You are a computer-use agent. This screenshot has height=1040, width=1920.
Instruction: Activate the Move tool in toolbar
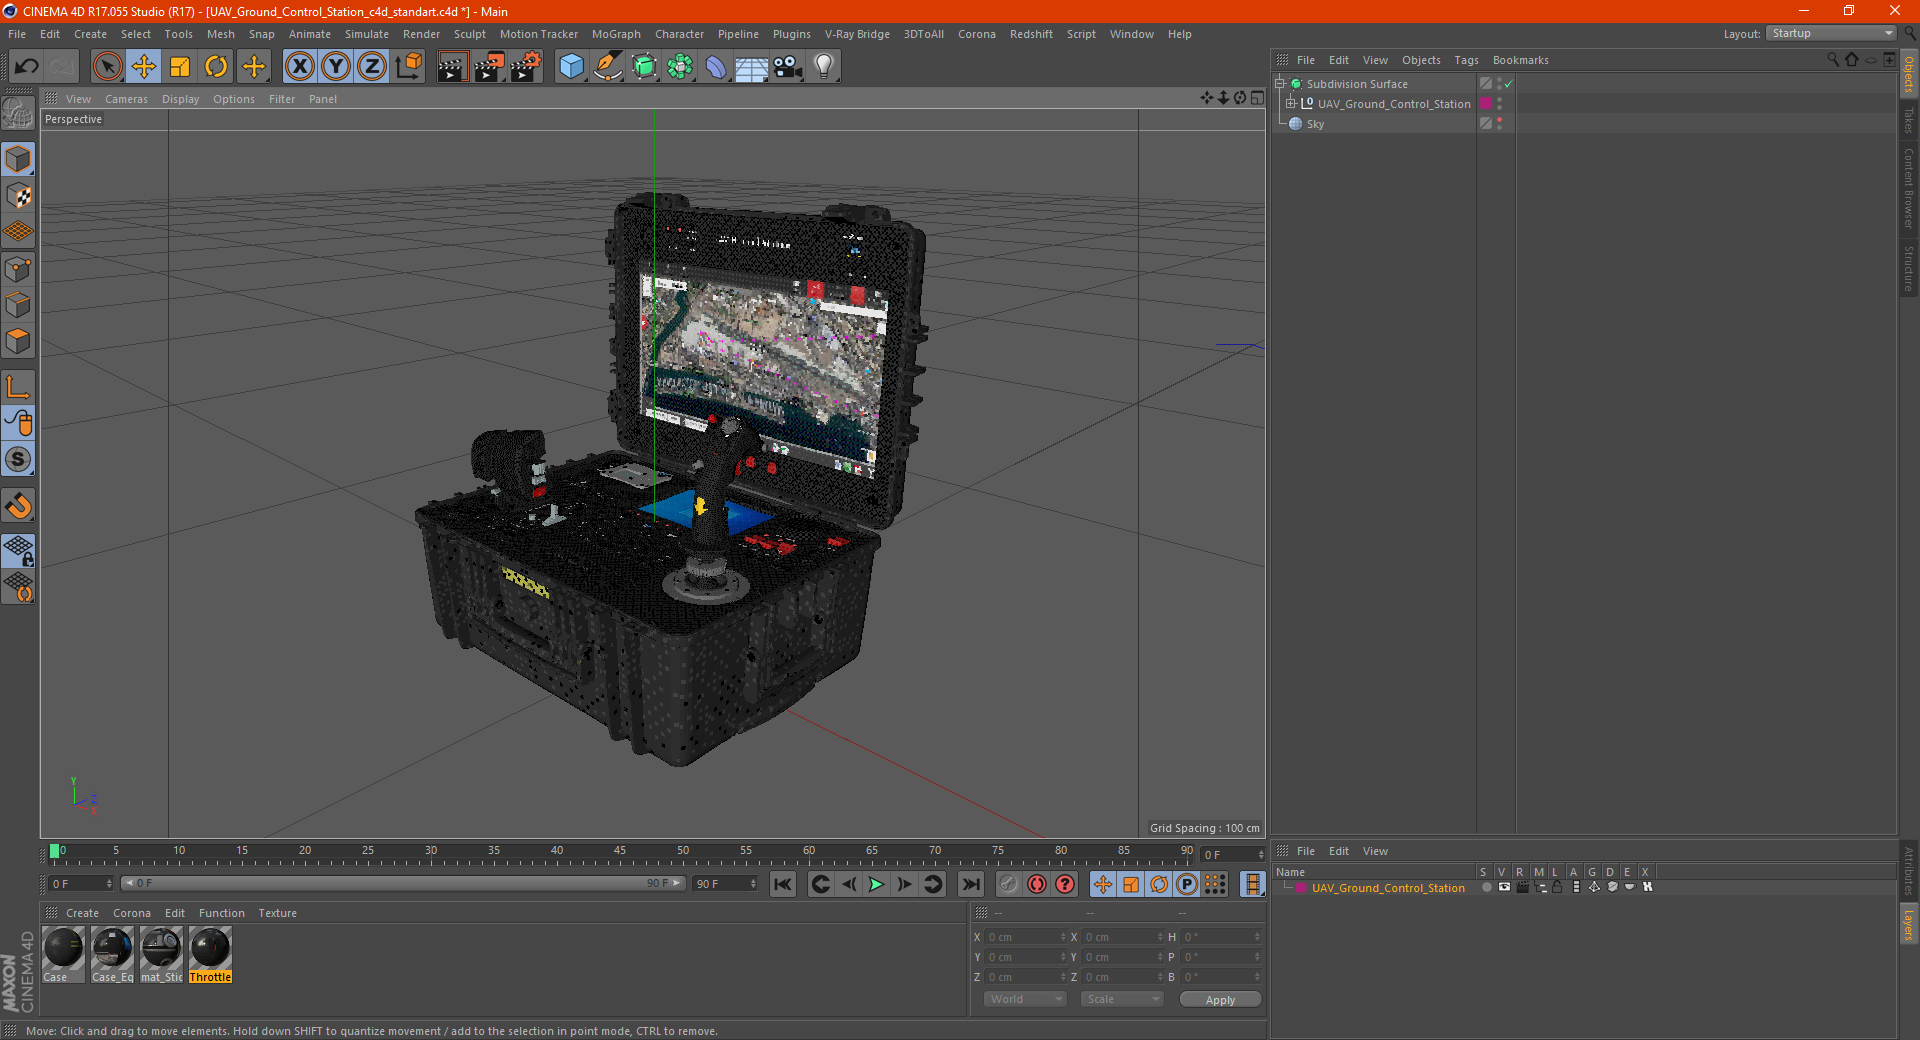tap(144, 67)
